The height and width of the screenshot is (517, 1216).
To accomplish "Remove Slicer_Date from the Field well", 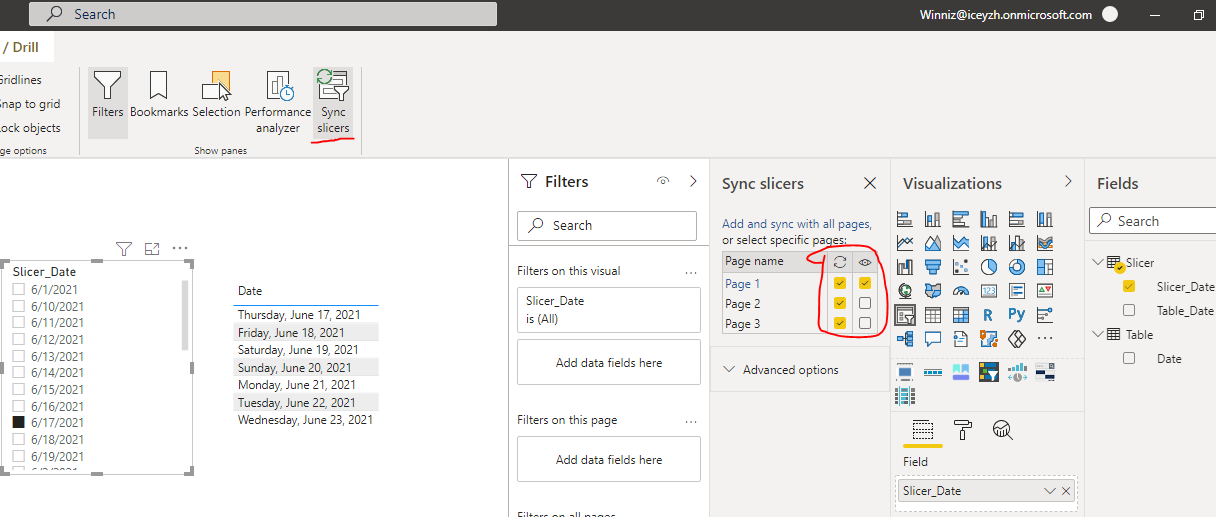I will coord(1066,491).
